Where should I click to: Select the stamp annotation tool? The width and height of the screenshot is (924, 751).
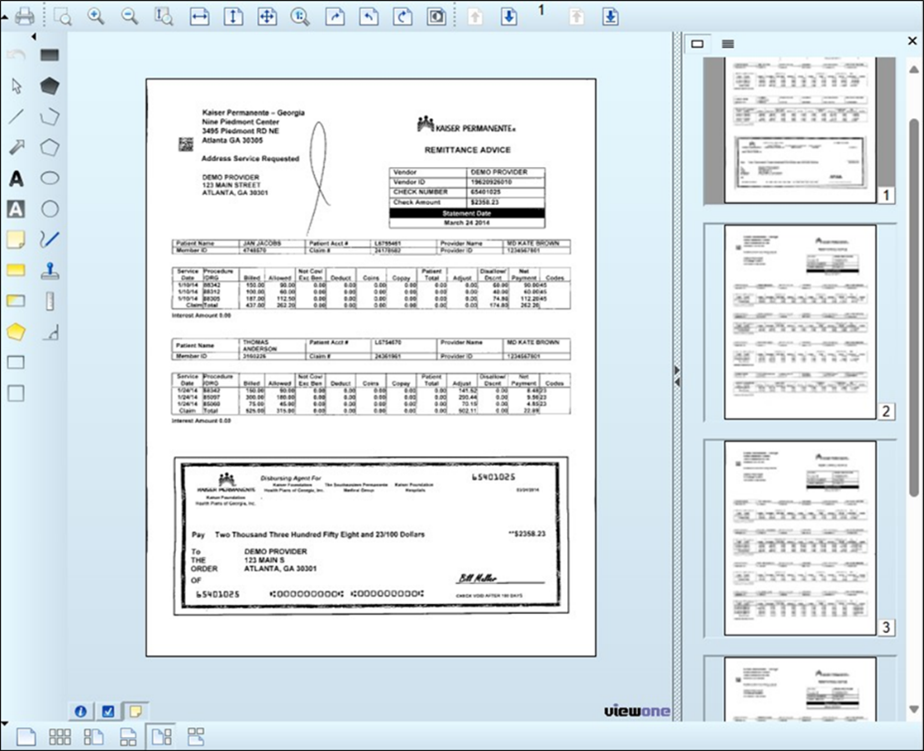point(49,270)
